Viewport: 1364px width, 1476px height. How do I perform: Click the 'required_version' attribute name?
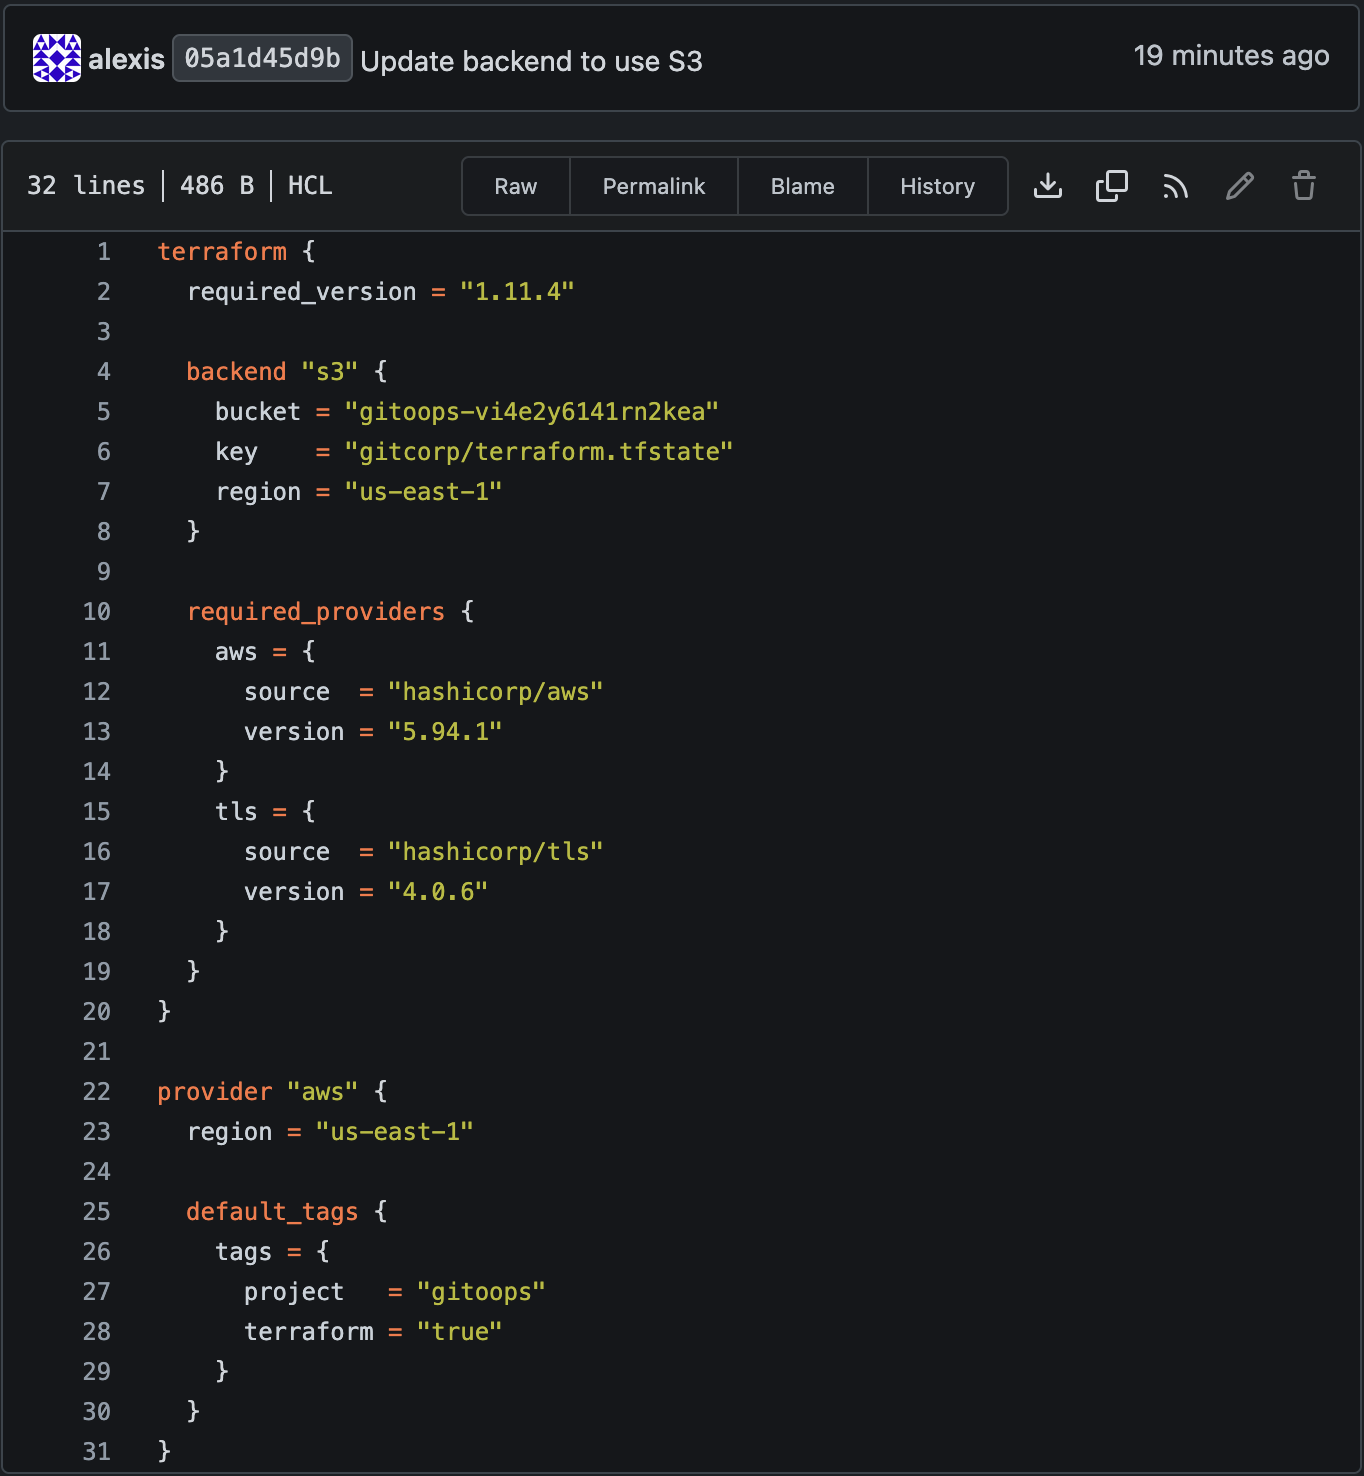tap(302, 292)
